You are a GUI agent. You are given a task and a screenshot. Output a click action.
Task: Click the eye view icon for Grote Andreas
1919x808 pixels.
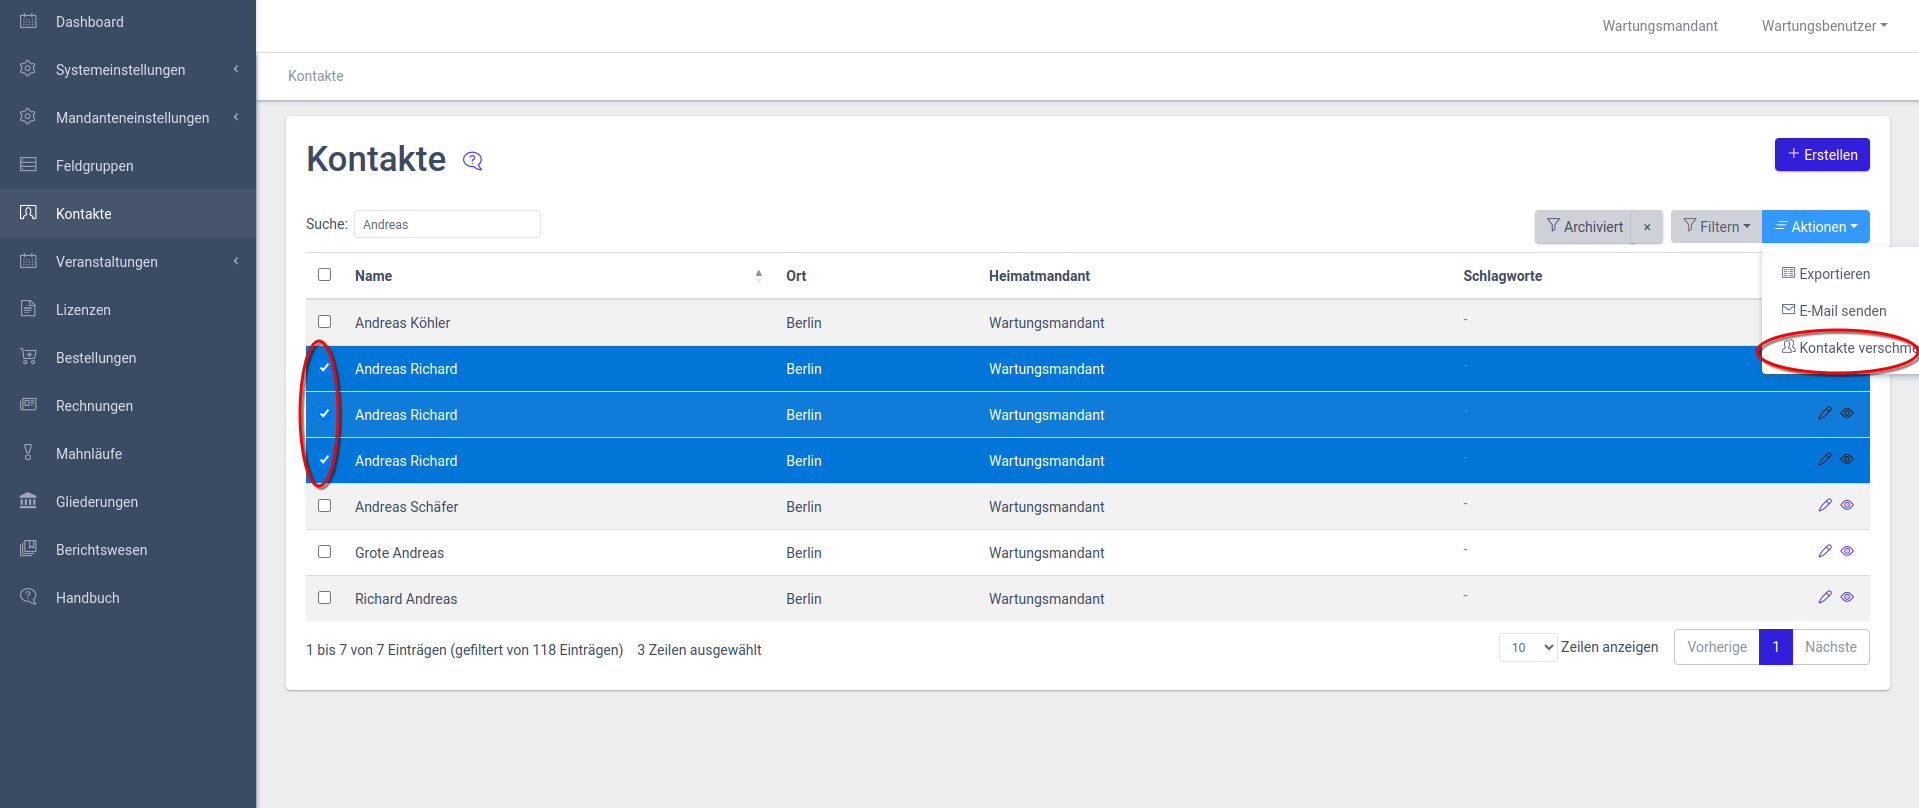point(1847,551)
